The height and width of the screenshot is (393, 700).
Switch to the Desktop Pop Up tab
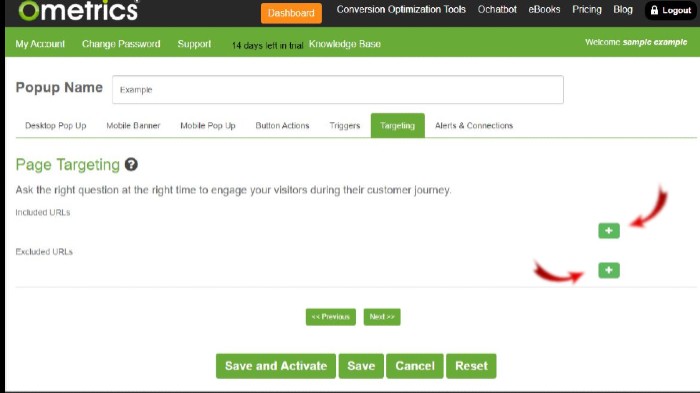click(x=56, y=125)
